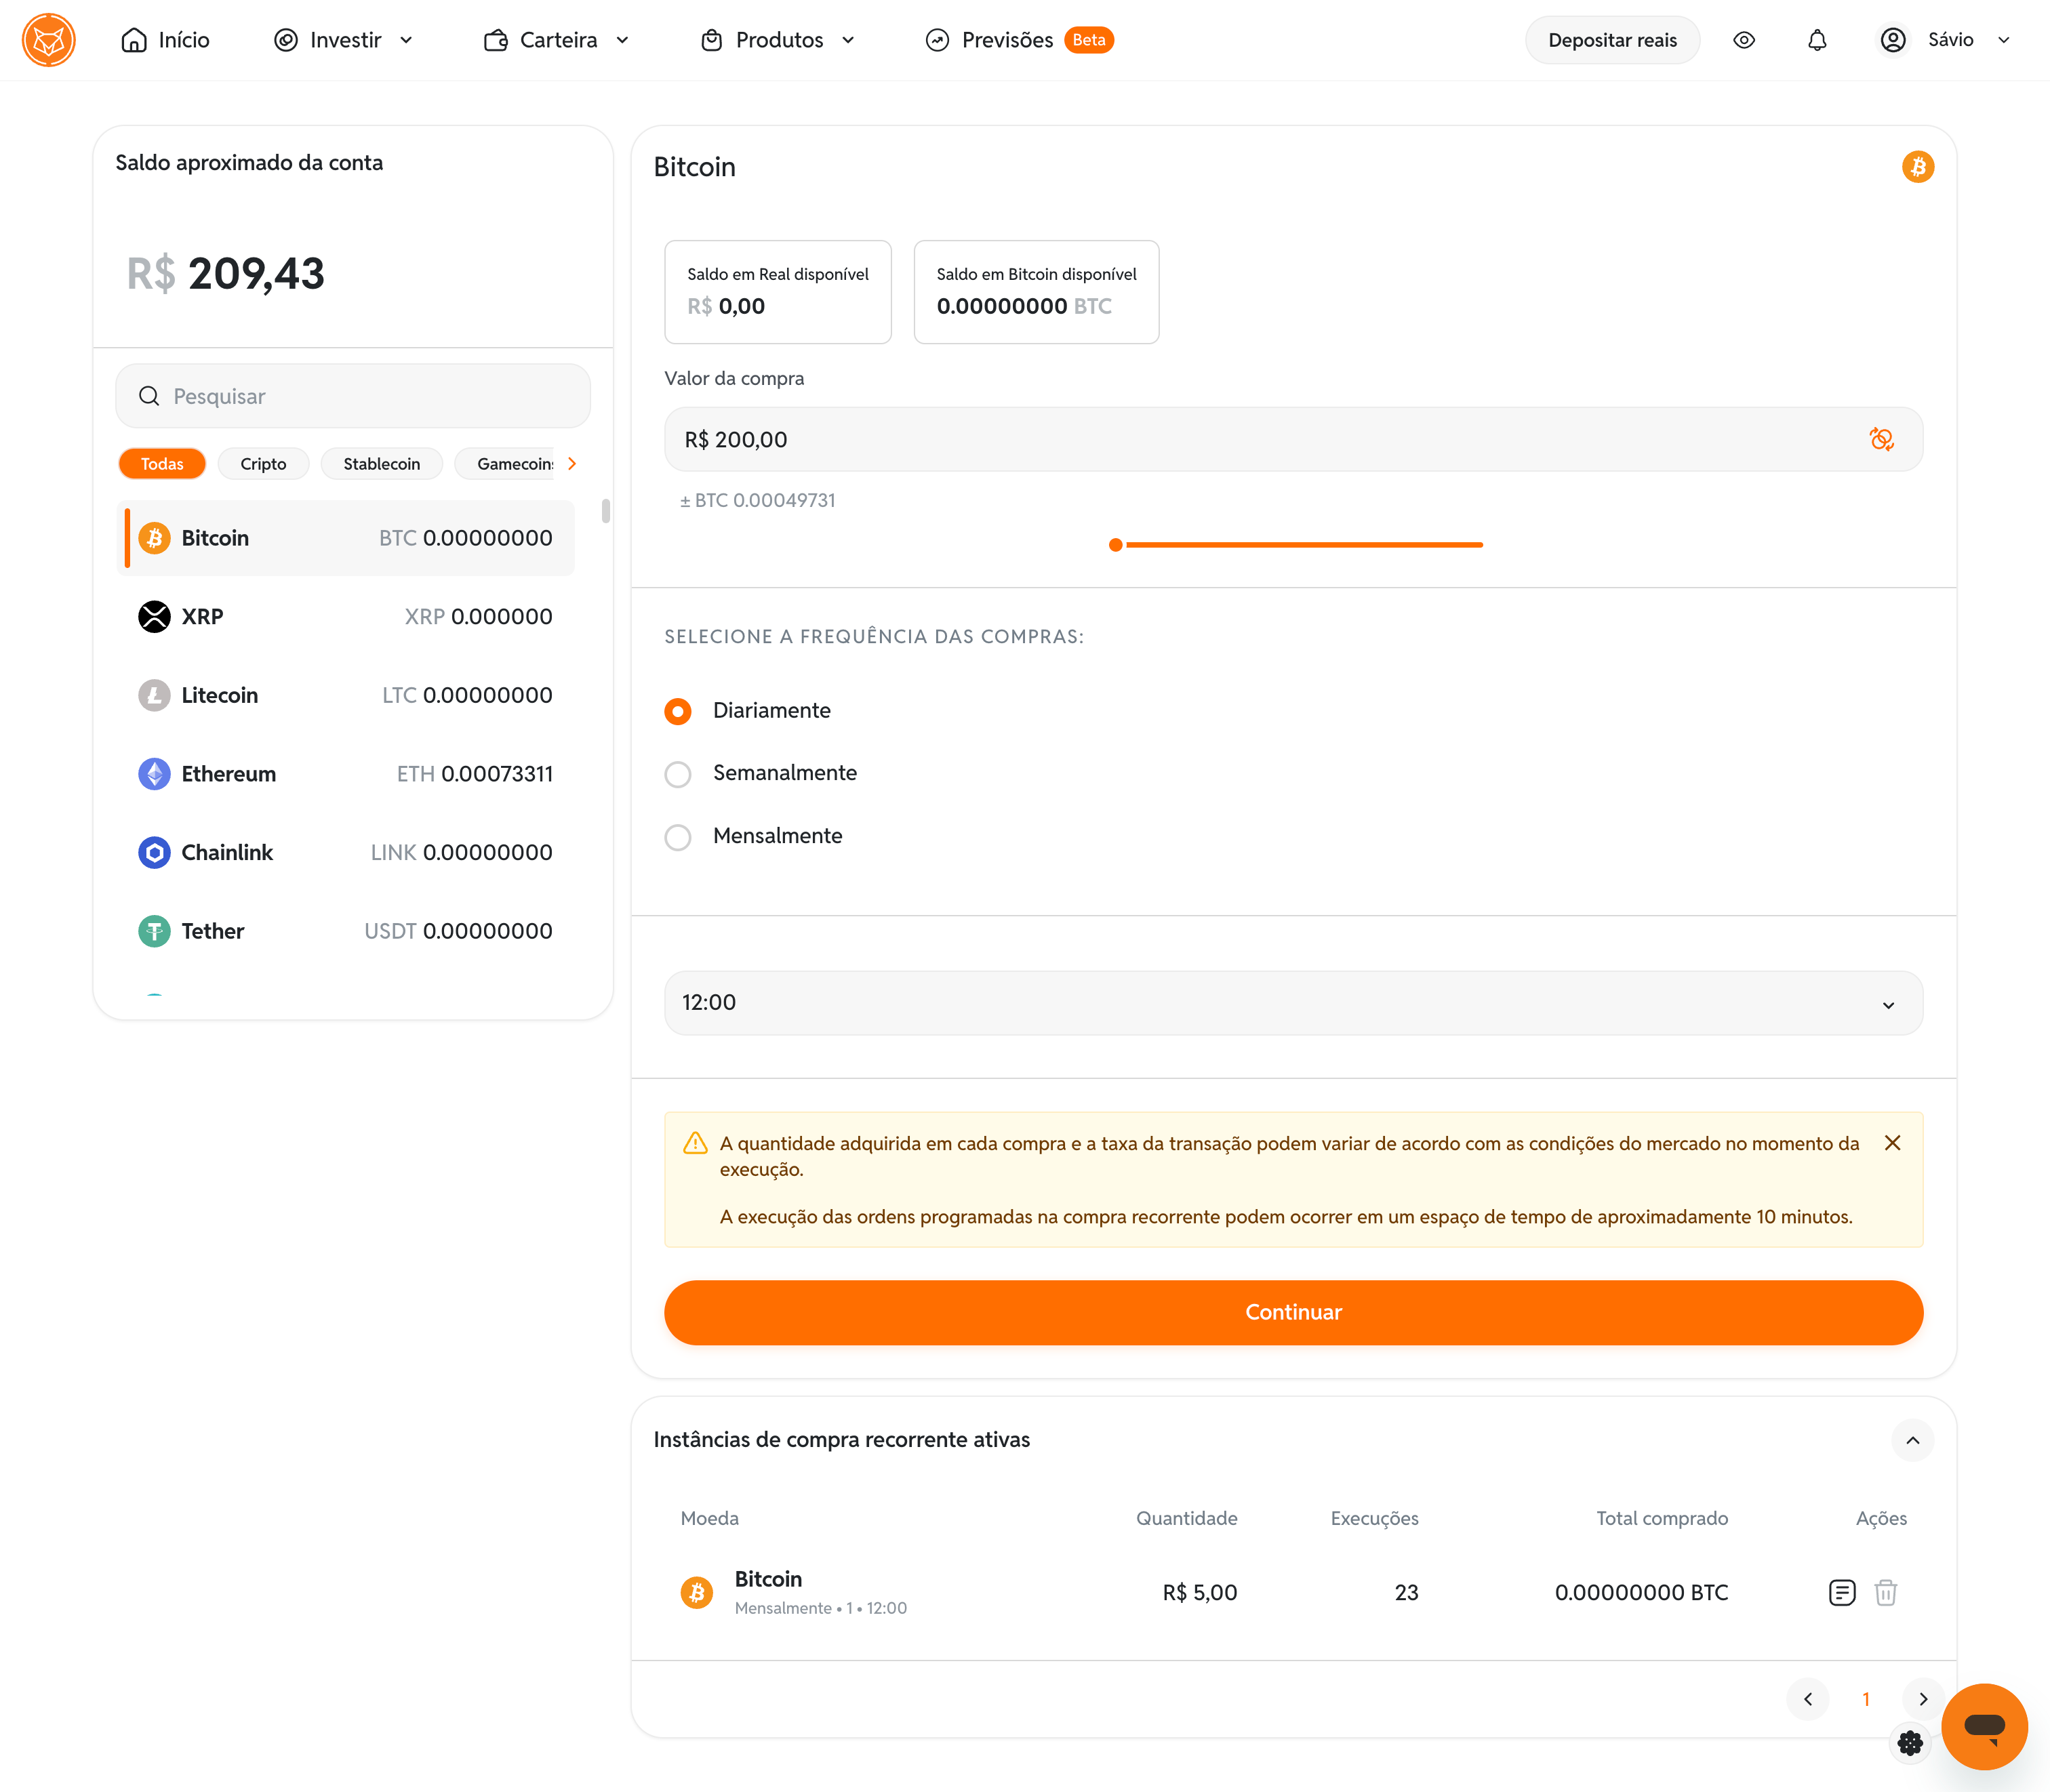Open details icon for the Bitcoin recurring purchase

click(x=1841, y=1592)
